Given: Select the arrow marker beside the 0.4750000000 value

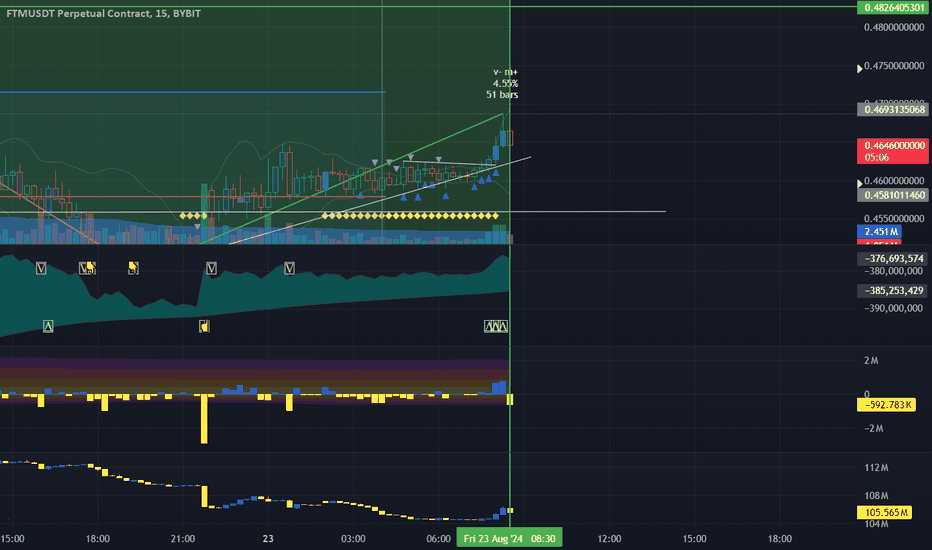Looking at the screenshot, I should (x=859, y=69).
